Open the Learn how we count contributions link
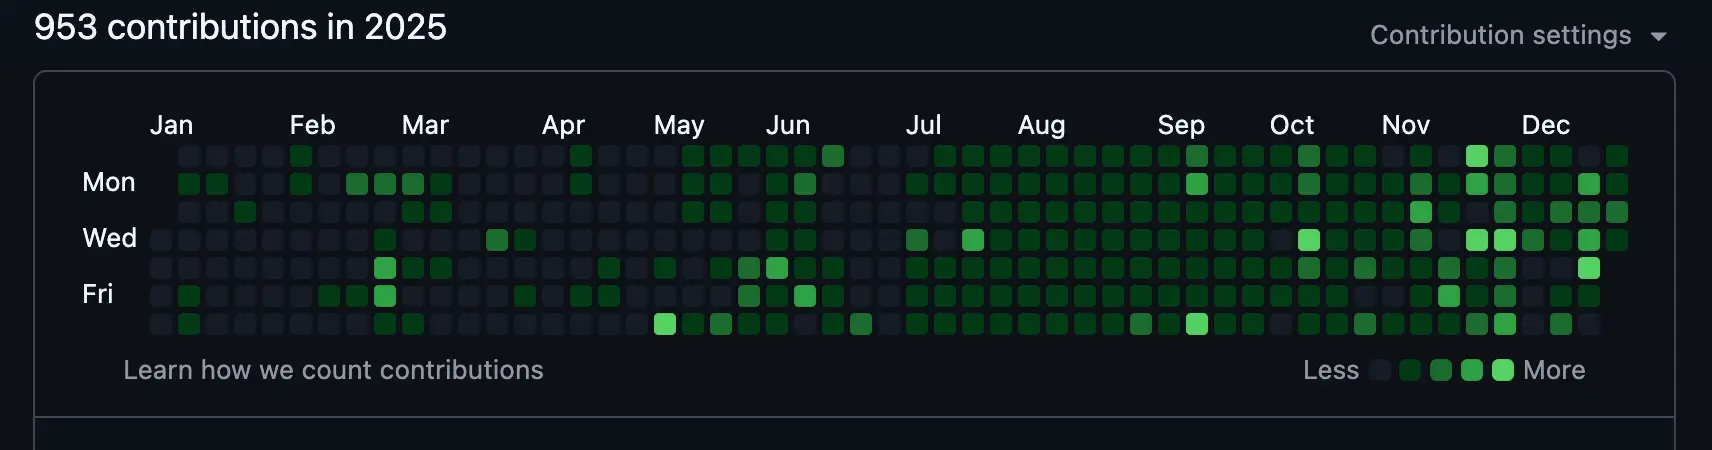The height and width of the screenshot is (450, 1712). [x=333, y=370]
